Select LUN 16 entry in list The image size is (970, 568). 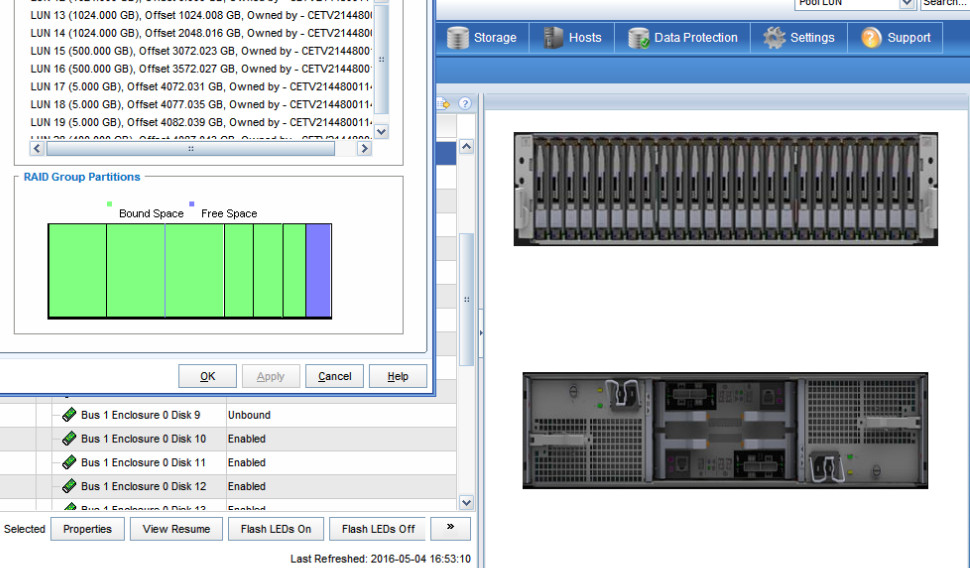201,69
